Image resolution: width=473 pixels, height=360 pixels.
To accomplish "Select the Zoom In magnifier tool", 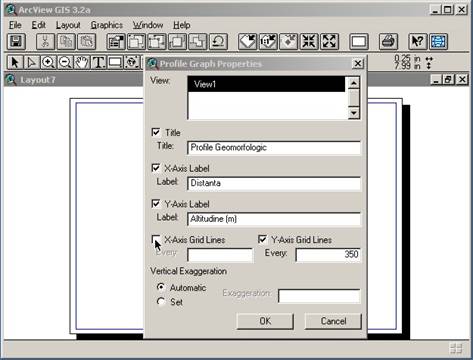I will coord(48,62).
